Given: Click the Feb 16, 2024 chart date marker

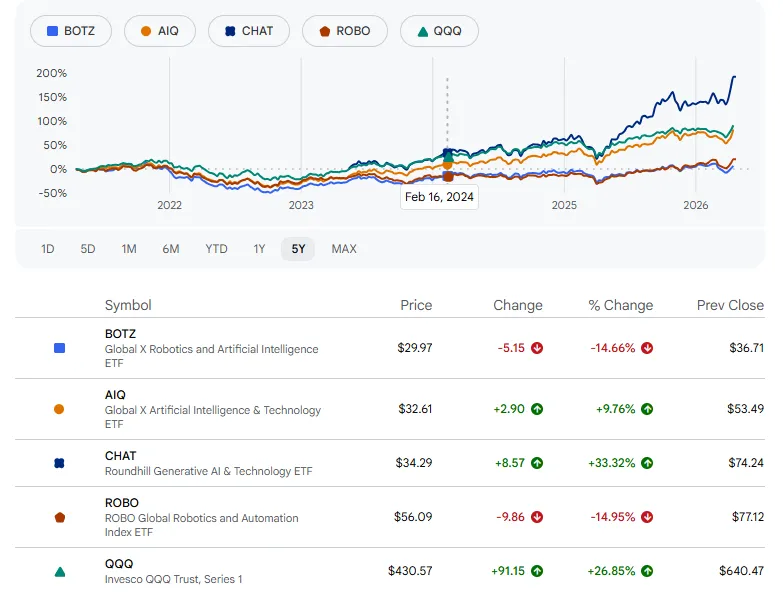Looking at the screenshot, I should (x=439, y=197).
